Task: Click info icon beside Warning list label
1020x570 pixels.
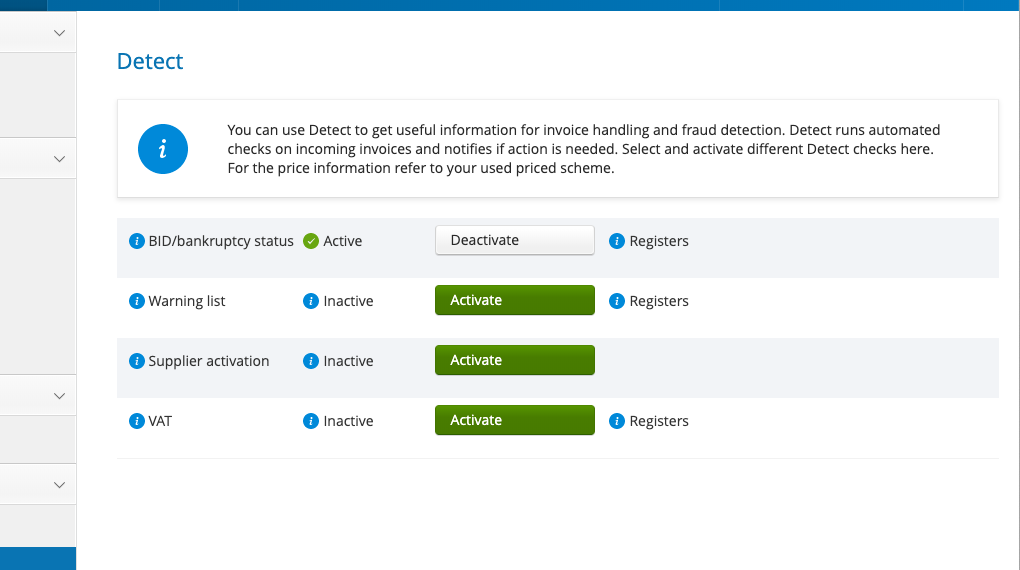Action: (x=137, y=301)
